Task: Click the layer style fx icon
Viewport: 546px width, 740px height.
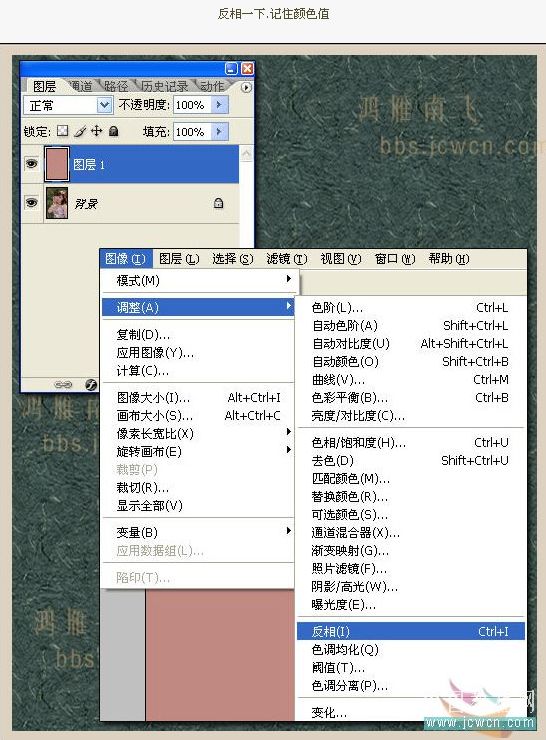Action: tap(91, 385)
